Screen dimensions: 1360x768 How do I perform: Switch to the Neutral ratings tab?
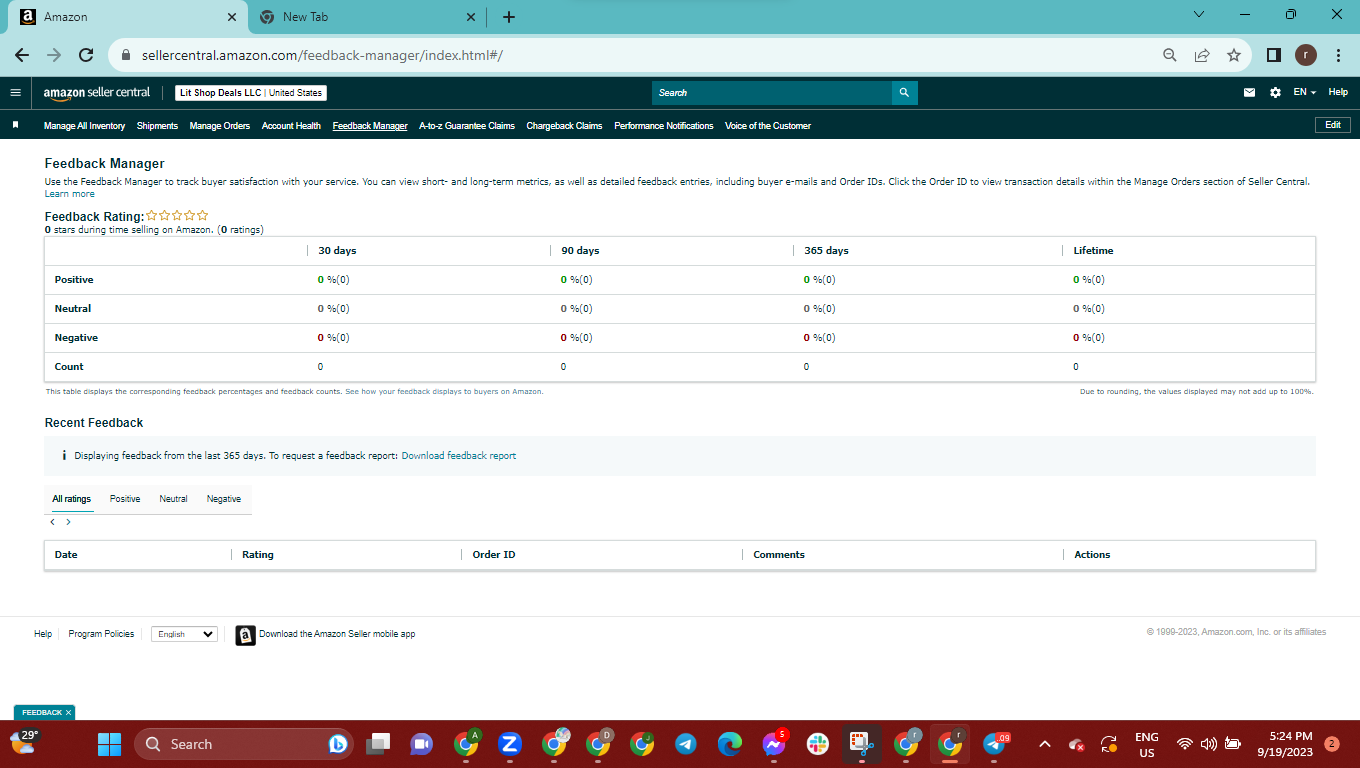pos(173,499)
